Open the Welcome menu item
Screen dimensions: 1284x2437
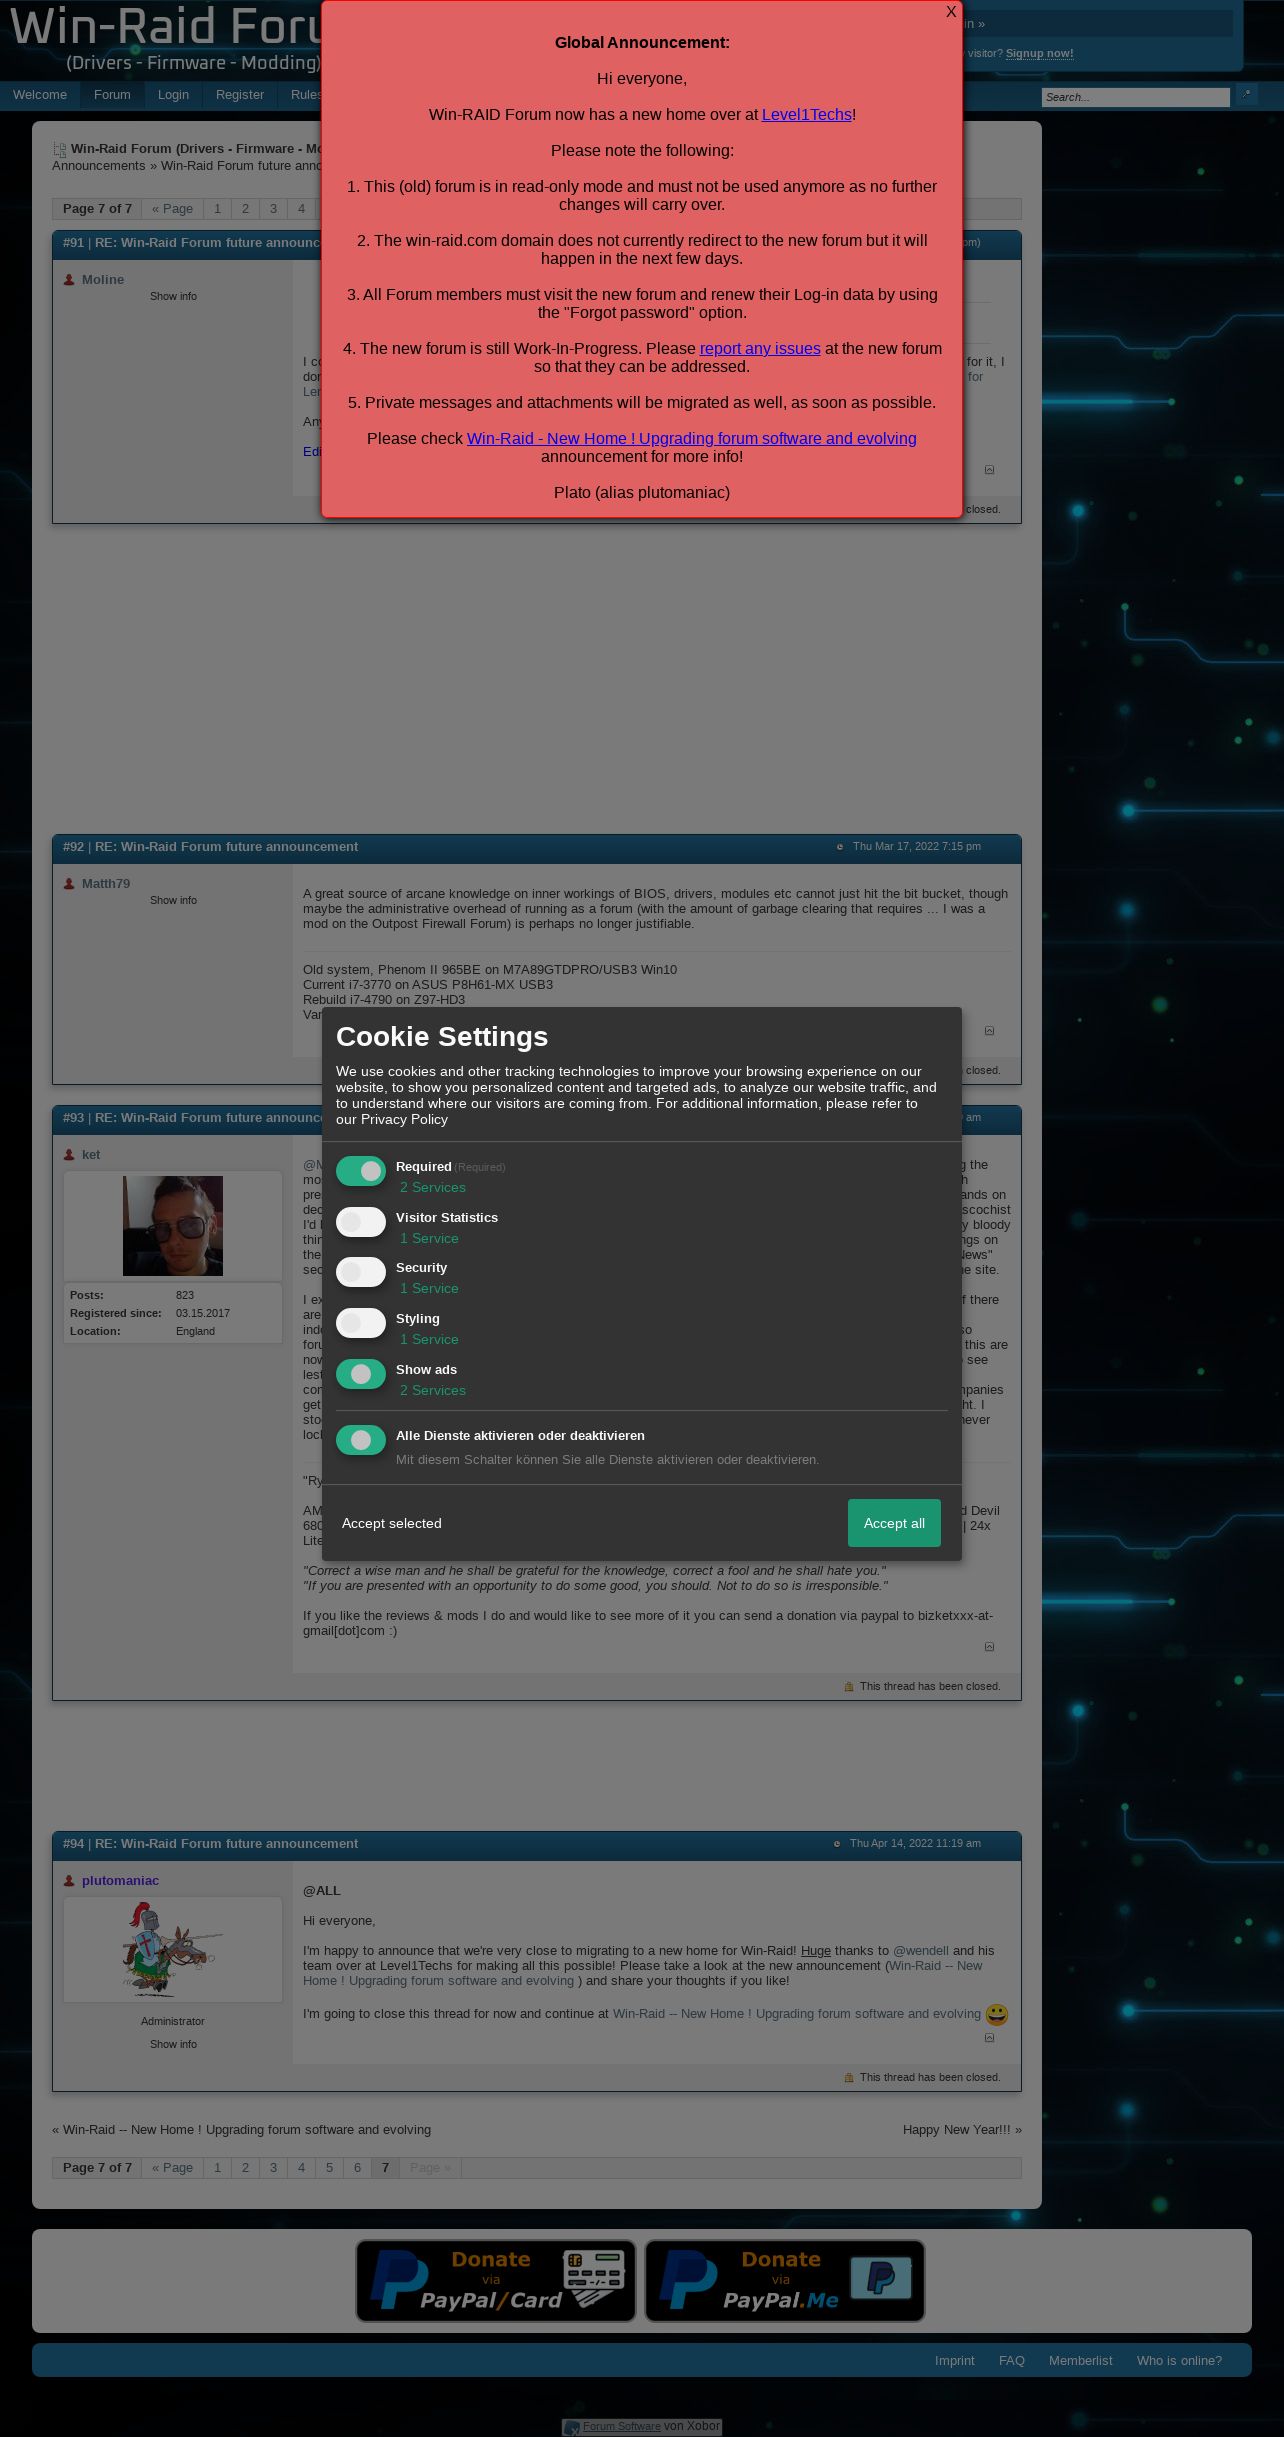tap(40, 95)
